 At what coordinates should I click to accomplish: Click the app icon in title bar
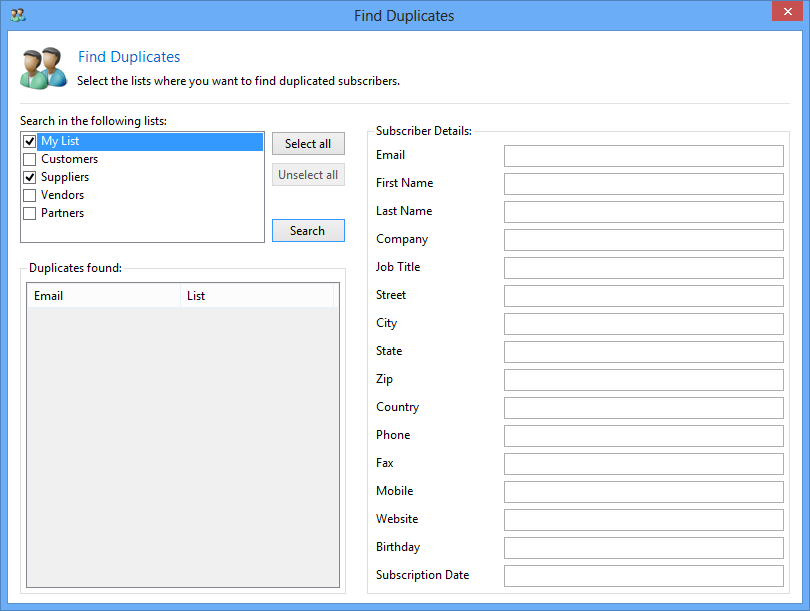[x=18, y=15]
